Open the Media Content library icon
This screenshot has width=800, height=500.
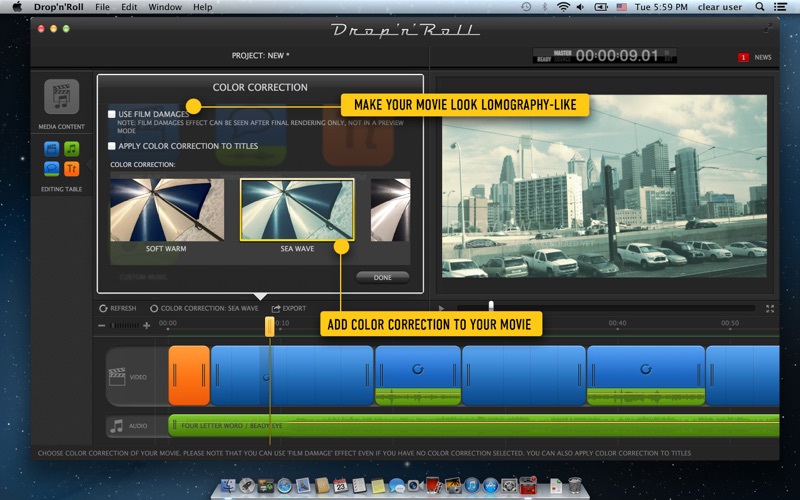(61, 97)
